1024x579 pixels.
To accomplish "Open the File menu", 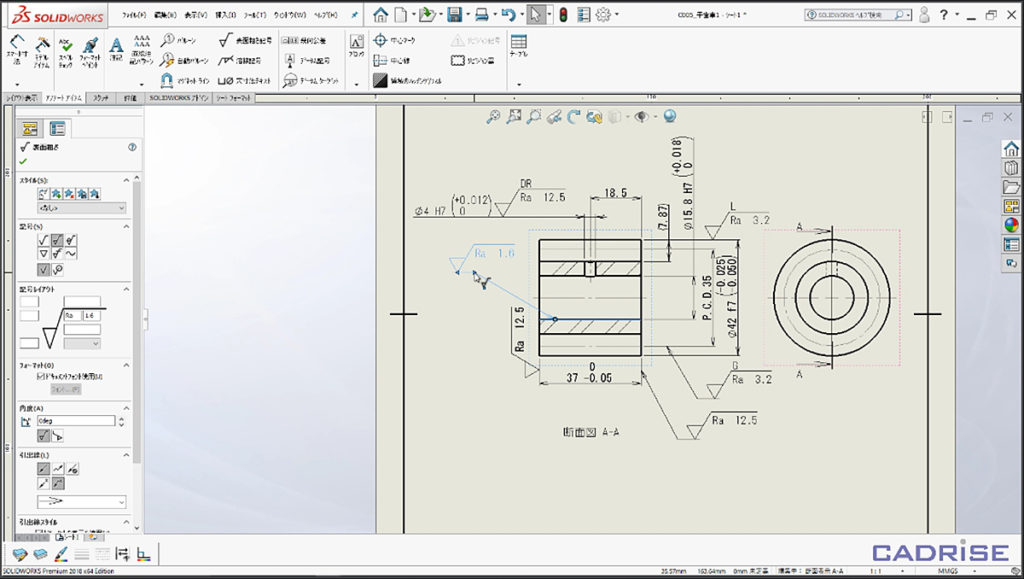I will tap(132, 16).
